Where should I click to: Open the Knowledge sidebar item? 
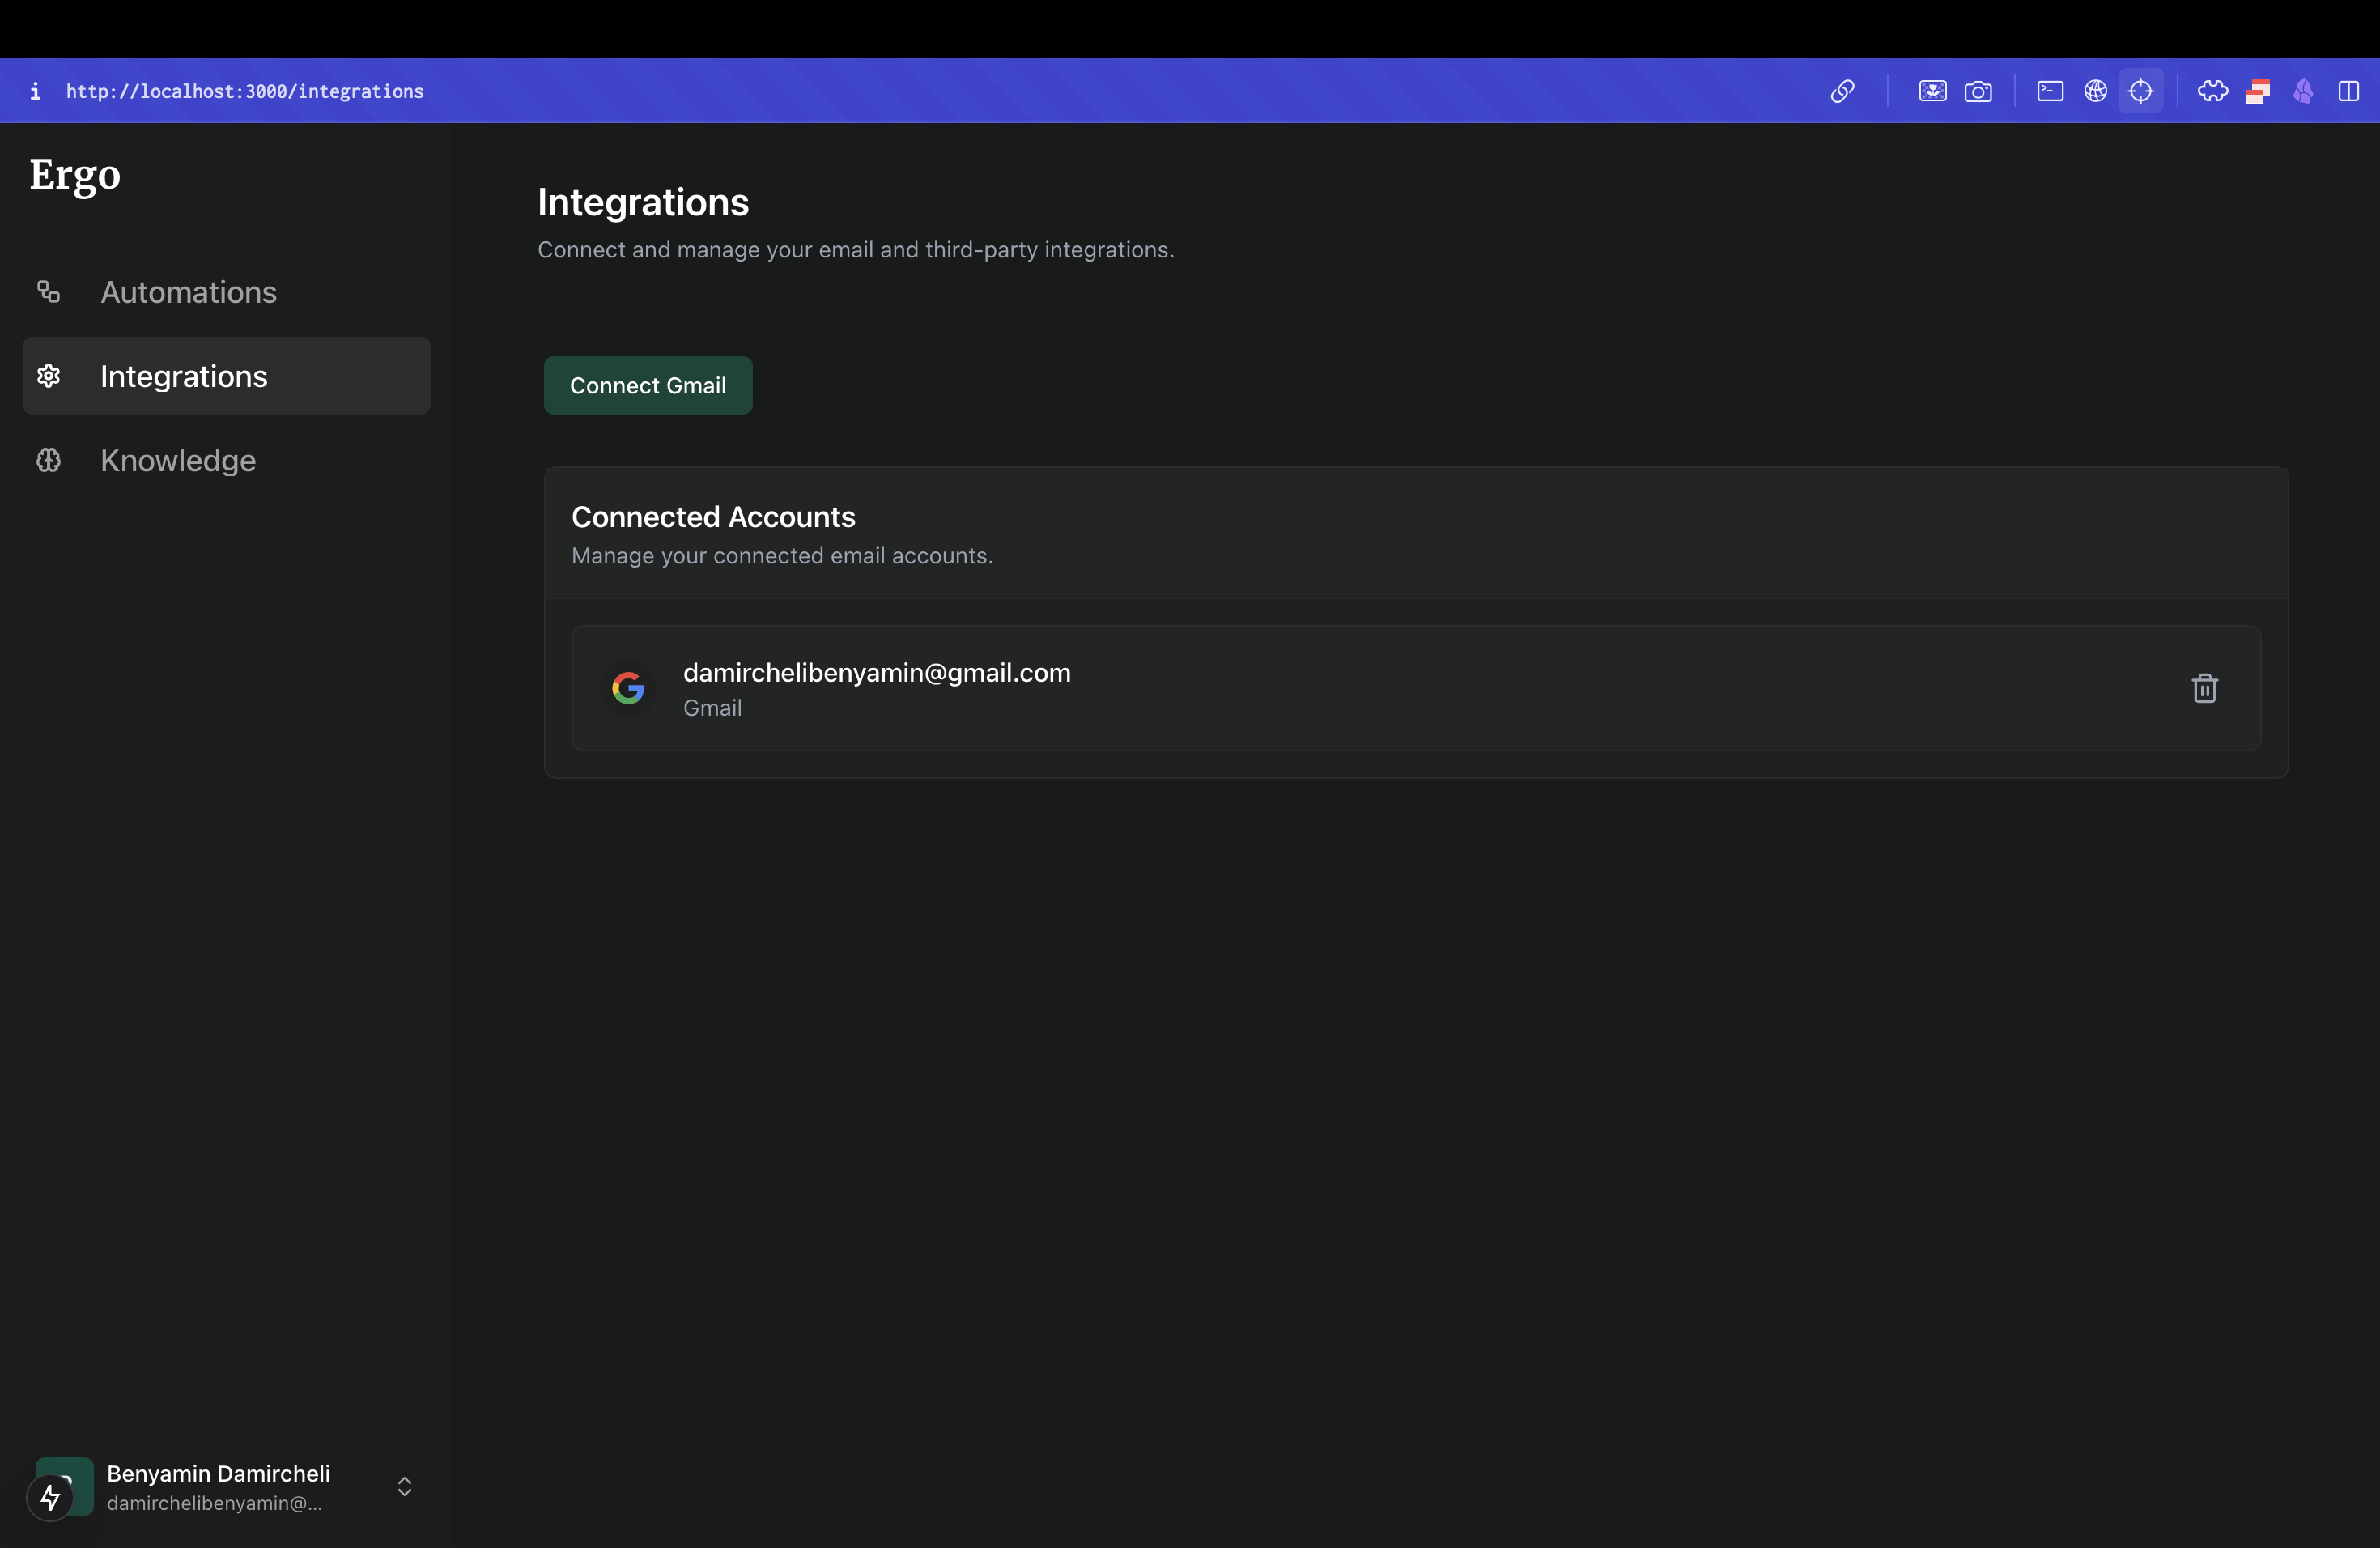(x=178, y=460)
